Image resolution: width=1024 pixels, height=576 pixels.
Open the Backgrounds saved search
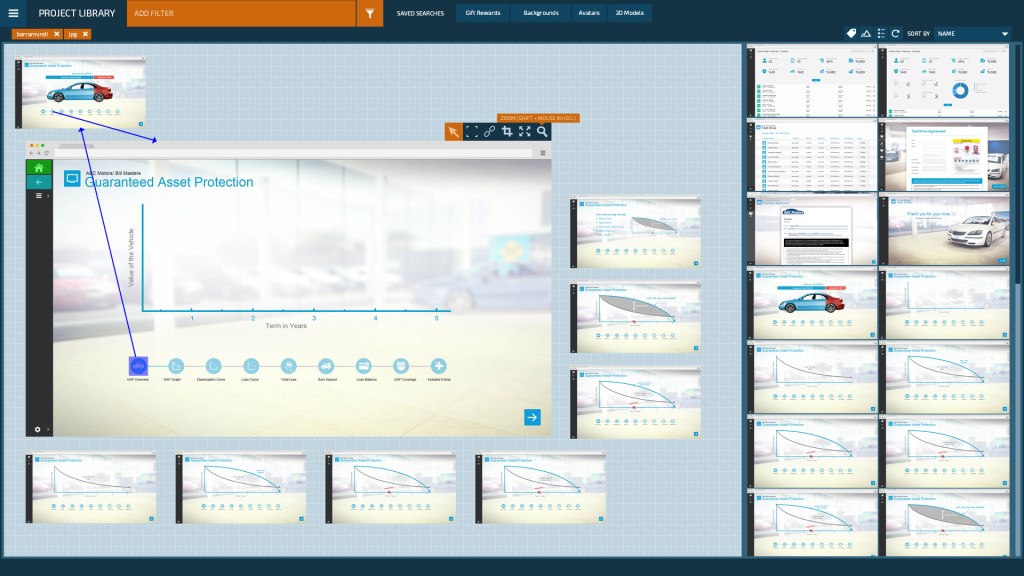[541, 13]
